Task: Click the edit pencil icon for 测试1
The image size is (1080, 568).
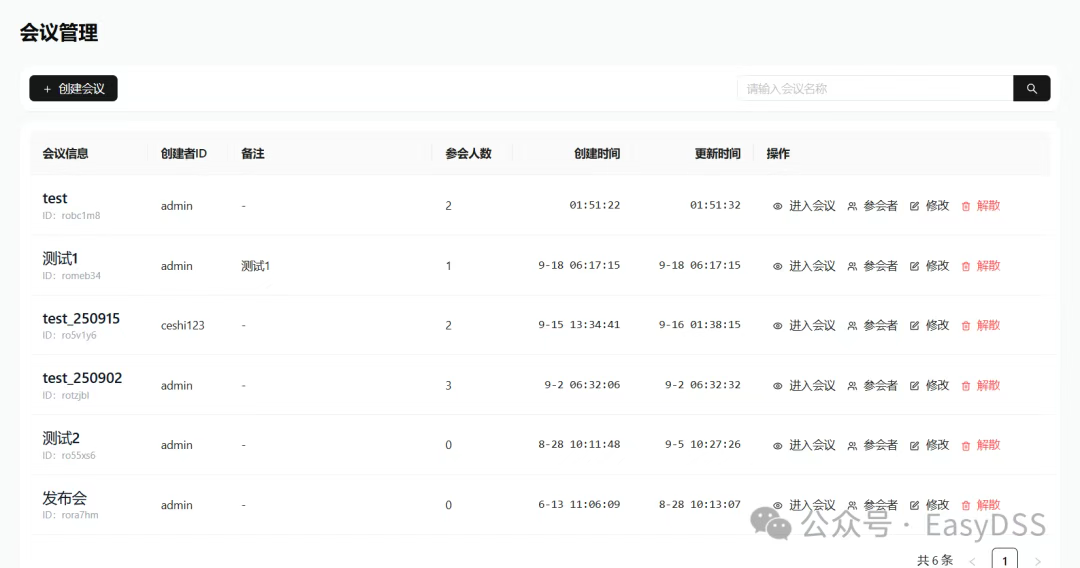Action: (914, 266)
